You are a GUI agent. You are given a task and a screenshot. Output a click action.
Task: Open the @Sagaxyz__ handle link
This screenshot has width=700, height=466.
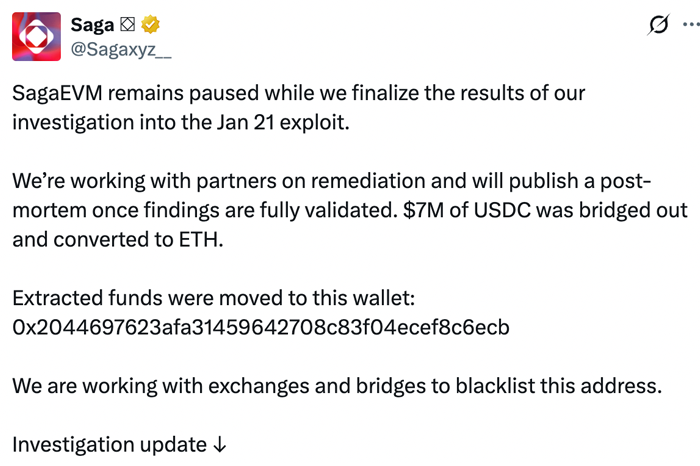pyautogui.click(x=114, y=47)
